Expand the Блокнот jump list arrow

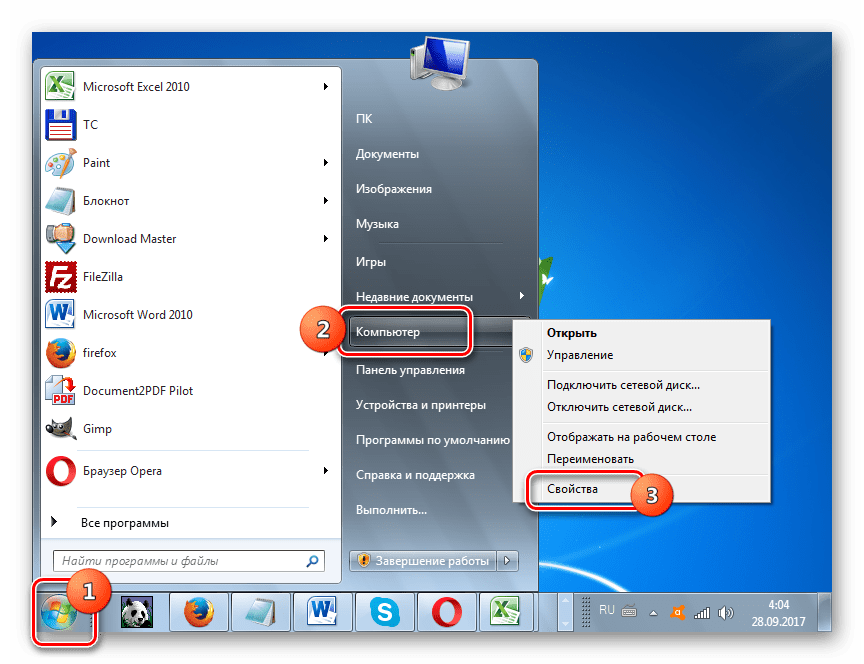(326, 201)
